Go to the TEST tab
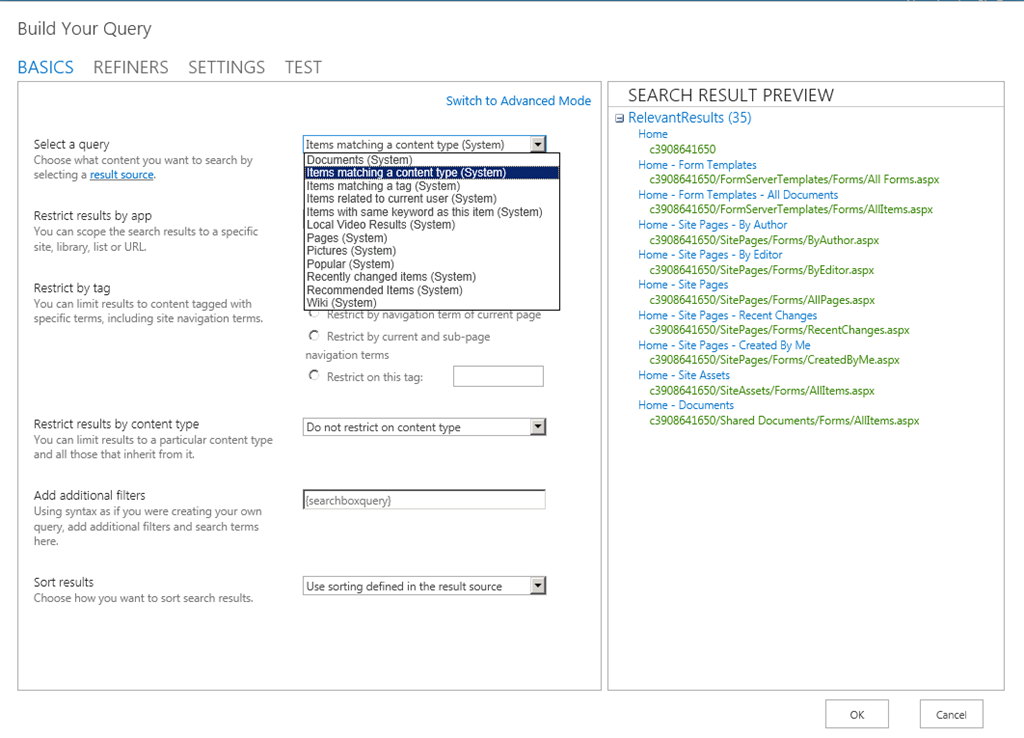 [303, 67]
